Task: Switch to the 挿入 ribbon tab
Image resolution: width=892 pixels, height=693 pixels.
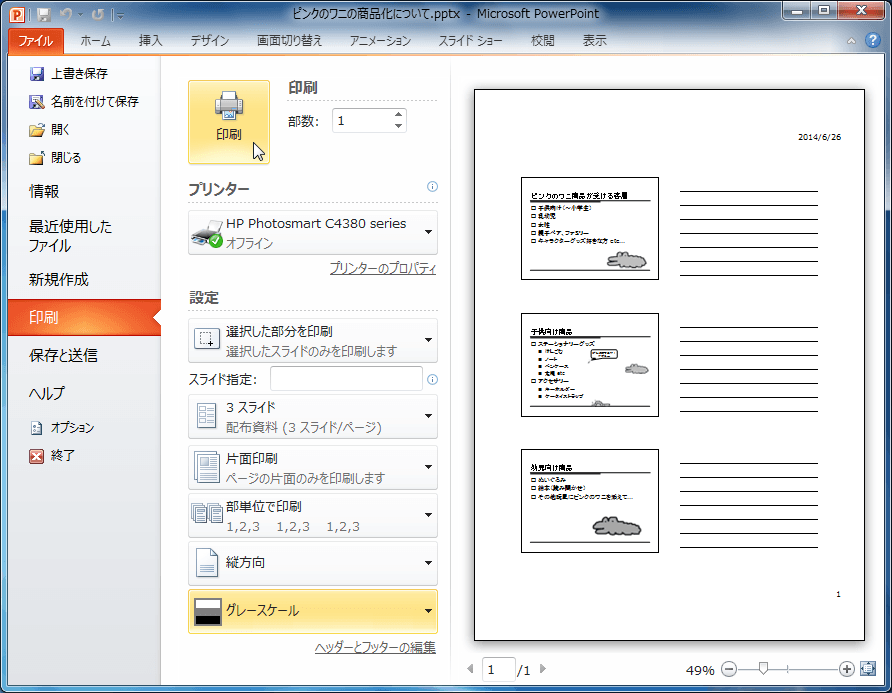Action: pyautogui.click(x=151, y=40)
